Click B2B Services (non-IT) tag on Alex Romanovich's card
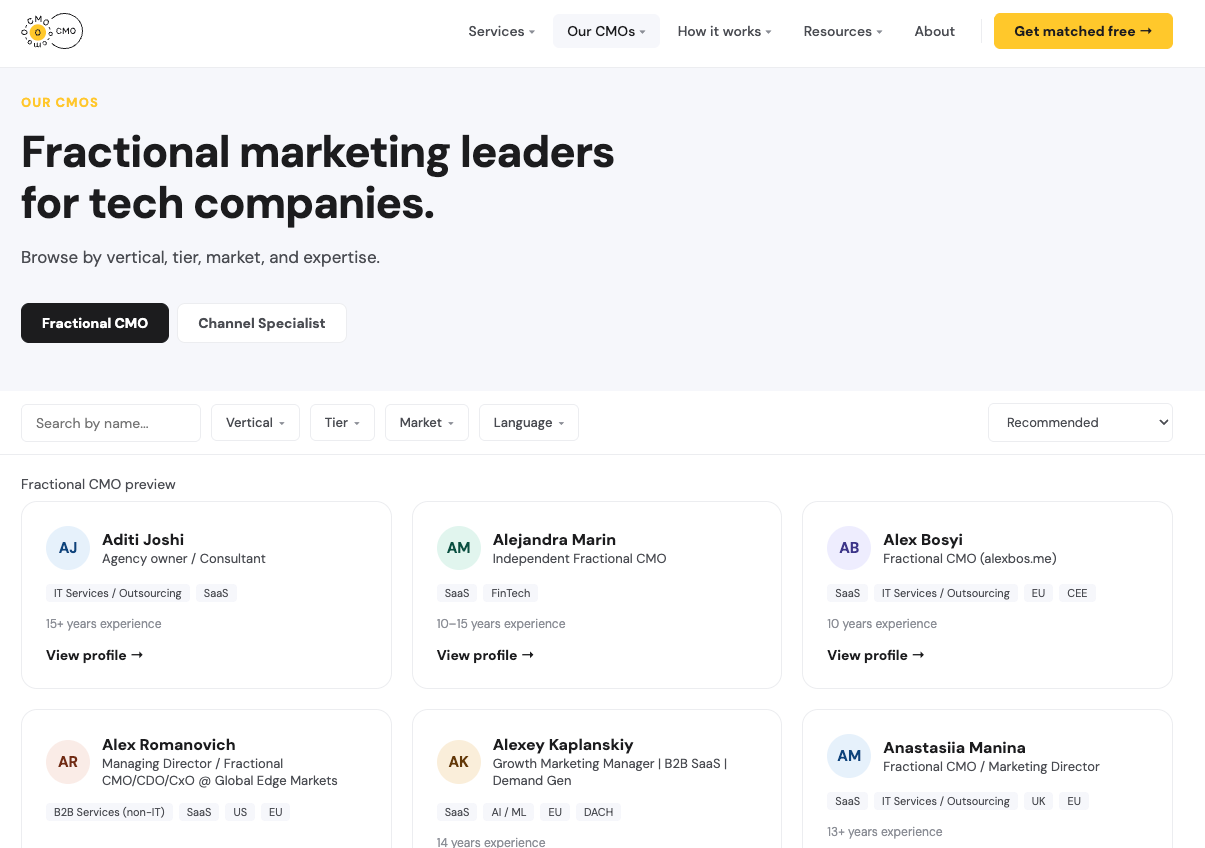Screen dimensions: 1205x848 pyautogui.click(x=110, y=812)
